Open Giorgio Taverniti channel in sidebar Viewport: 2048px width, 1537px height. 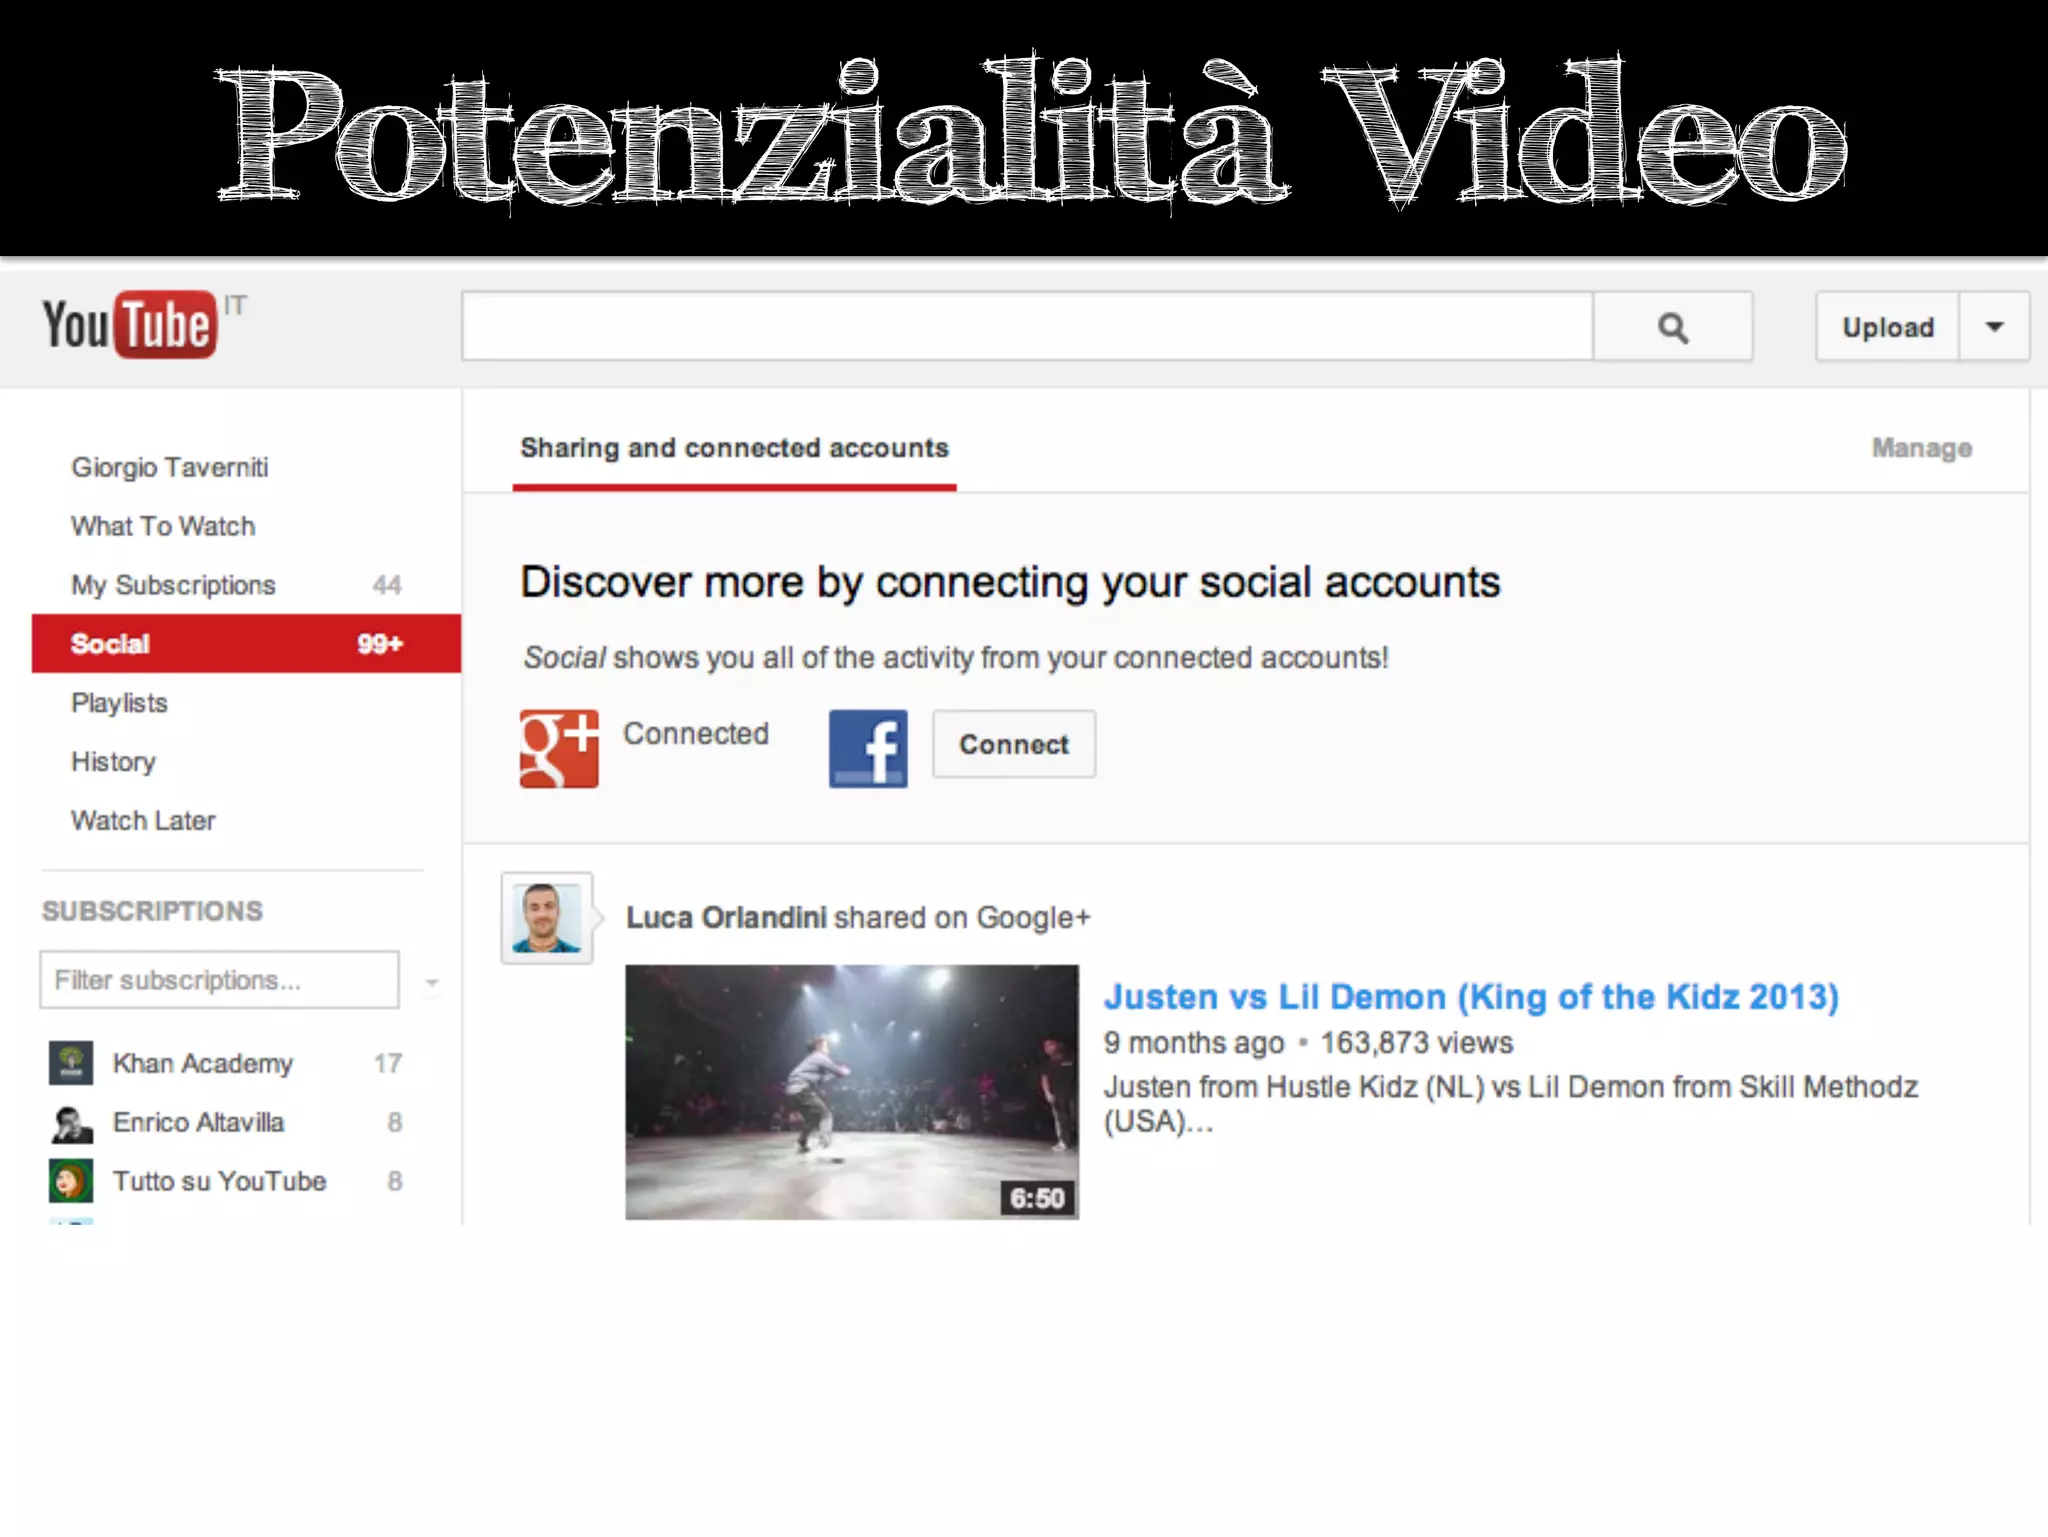[x=170, y=467]
